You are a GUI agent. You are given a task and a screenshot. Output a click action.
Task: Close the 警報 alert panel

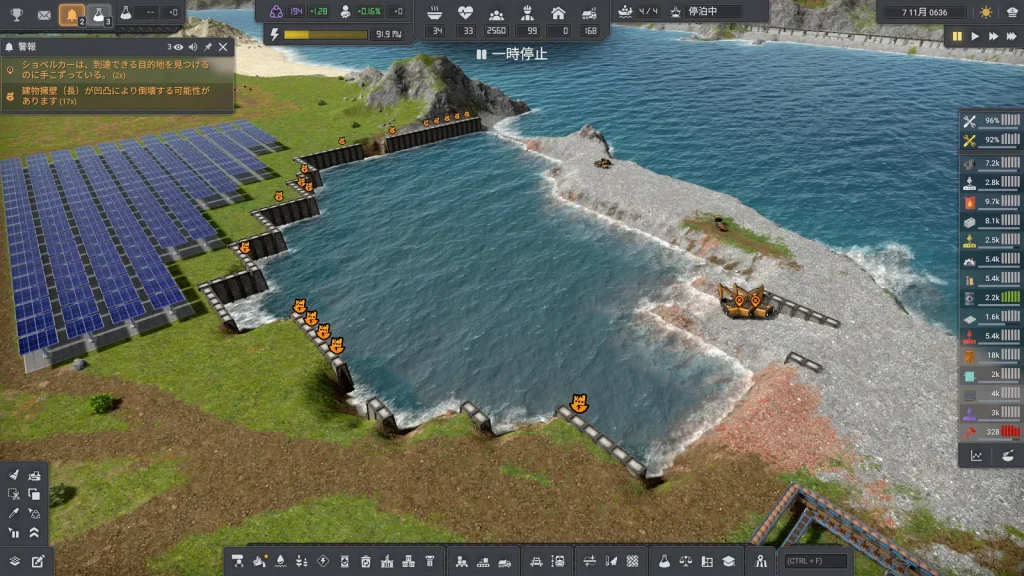click(x=223, y=47)
